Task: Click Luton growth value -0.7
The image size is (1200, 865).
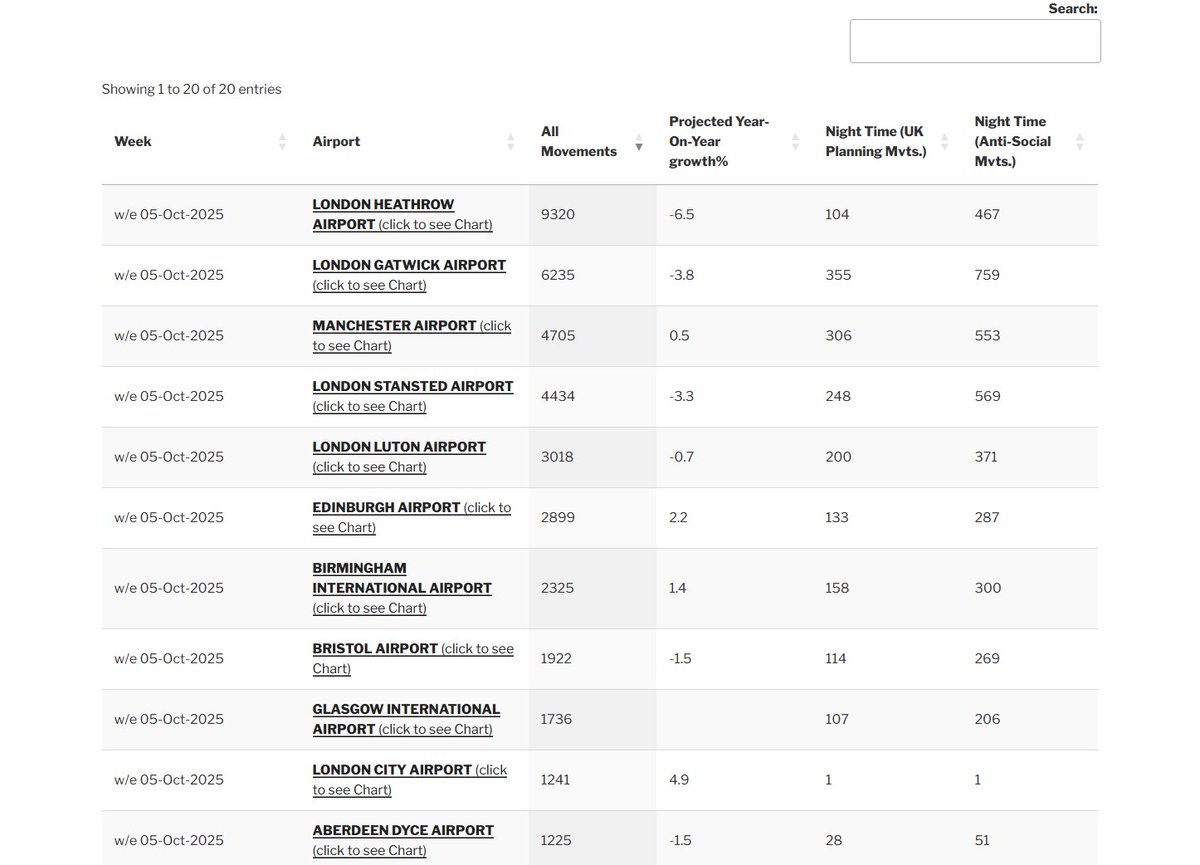Action: coord(682,457)
